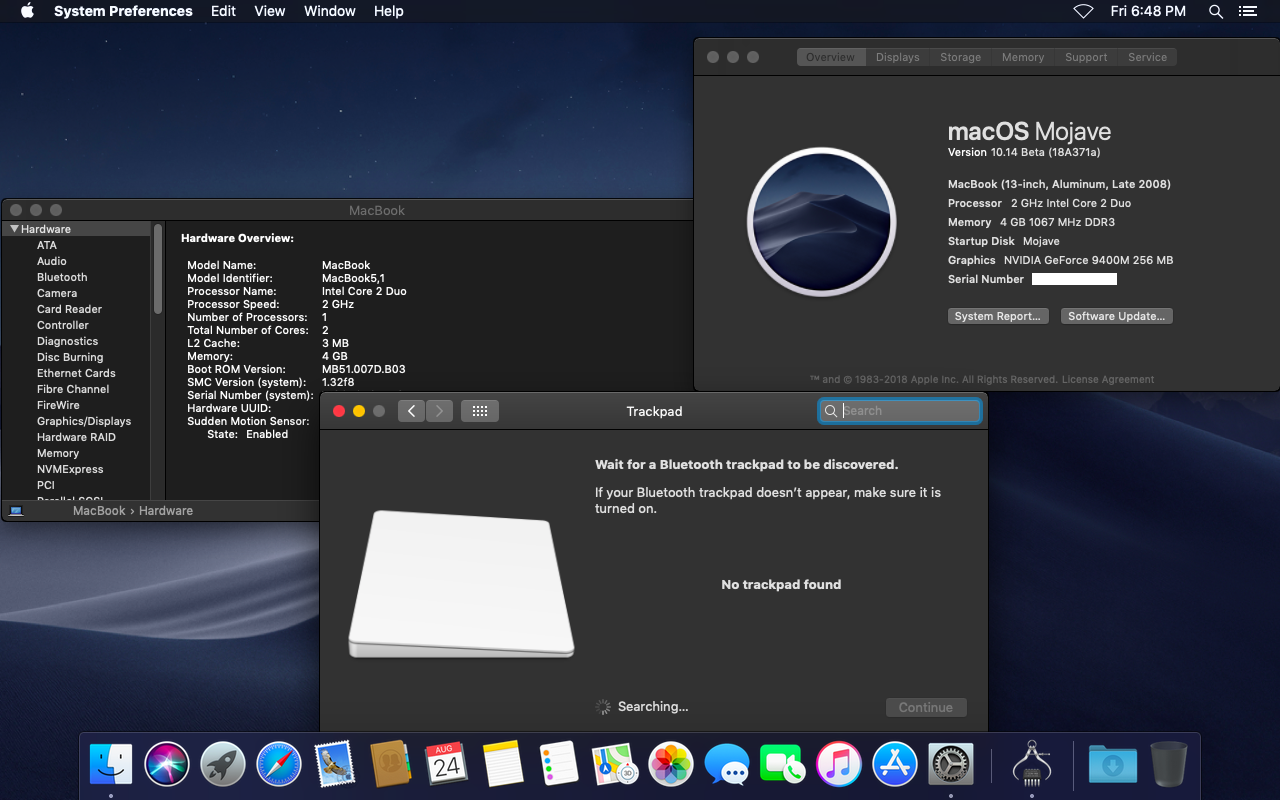
Task: Select the Overview tab
Action: [831, 57]
